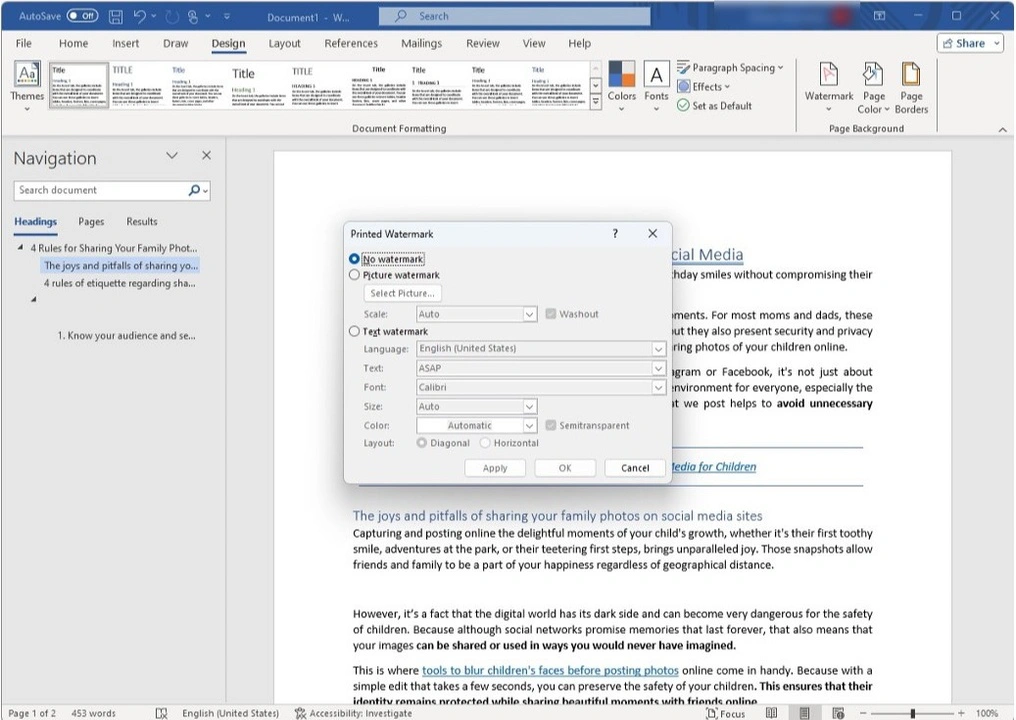Click the Effects icon
1016x720 pixels.
tap(702, 86)
